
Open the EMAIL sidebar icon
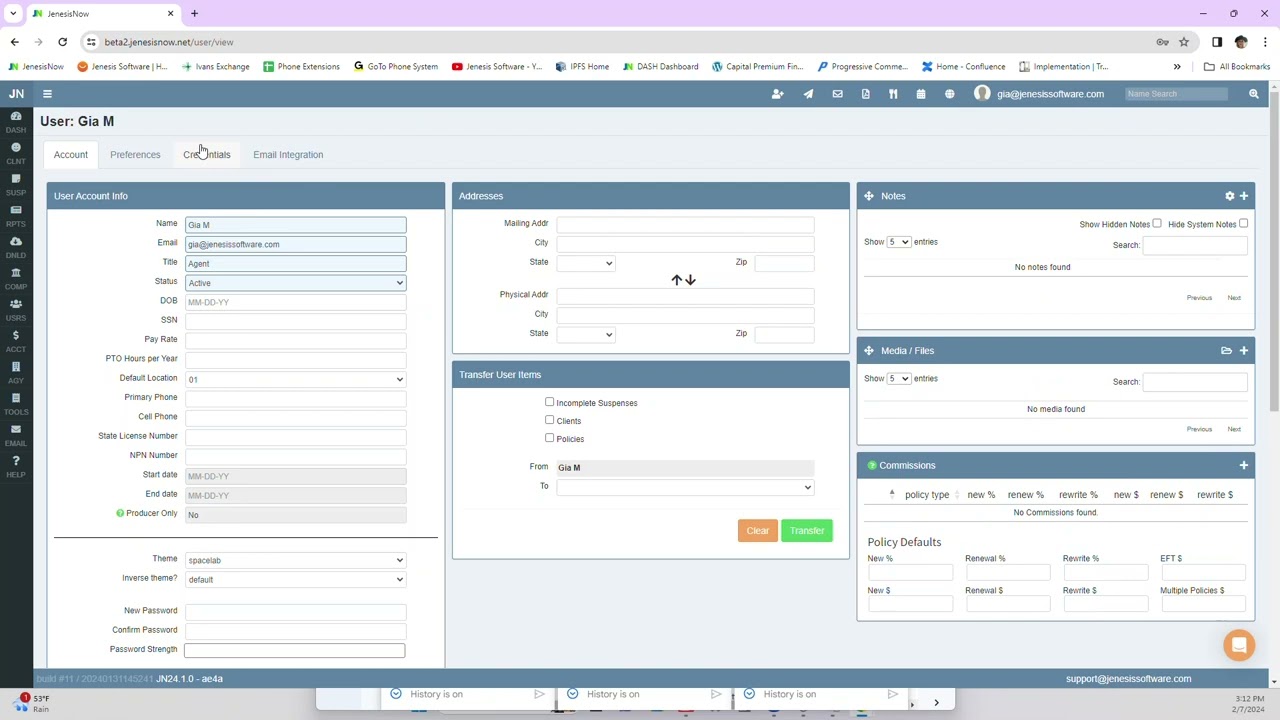pos(16,435)
